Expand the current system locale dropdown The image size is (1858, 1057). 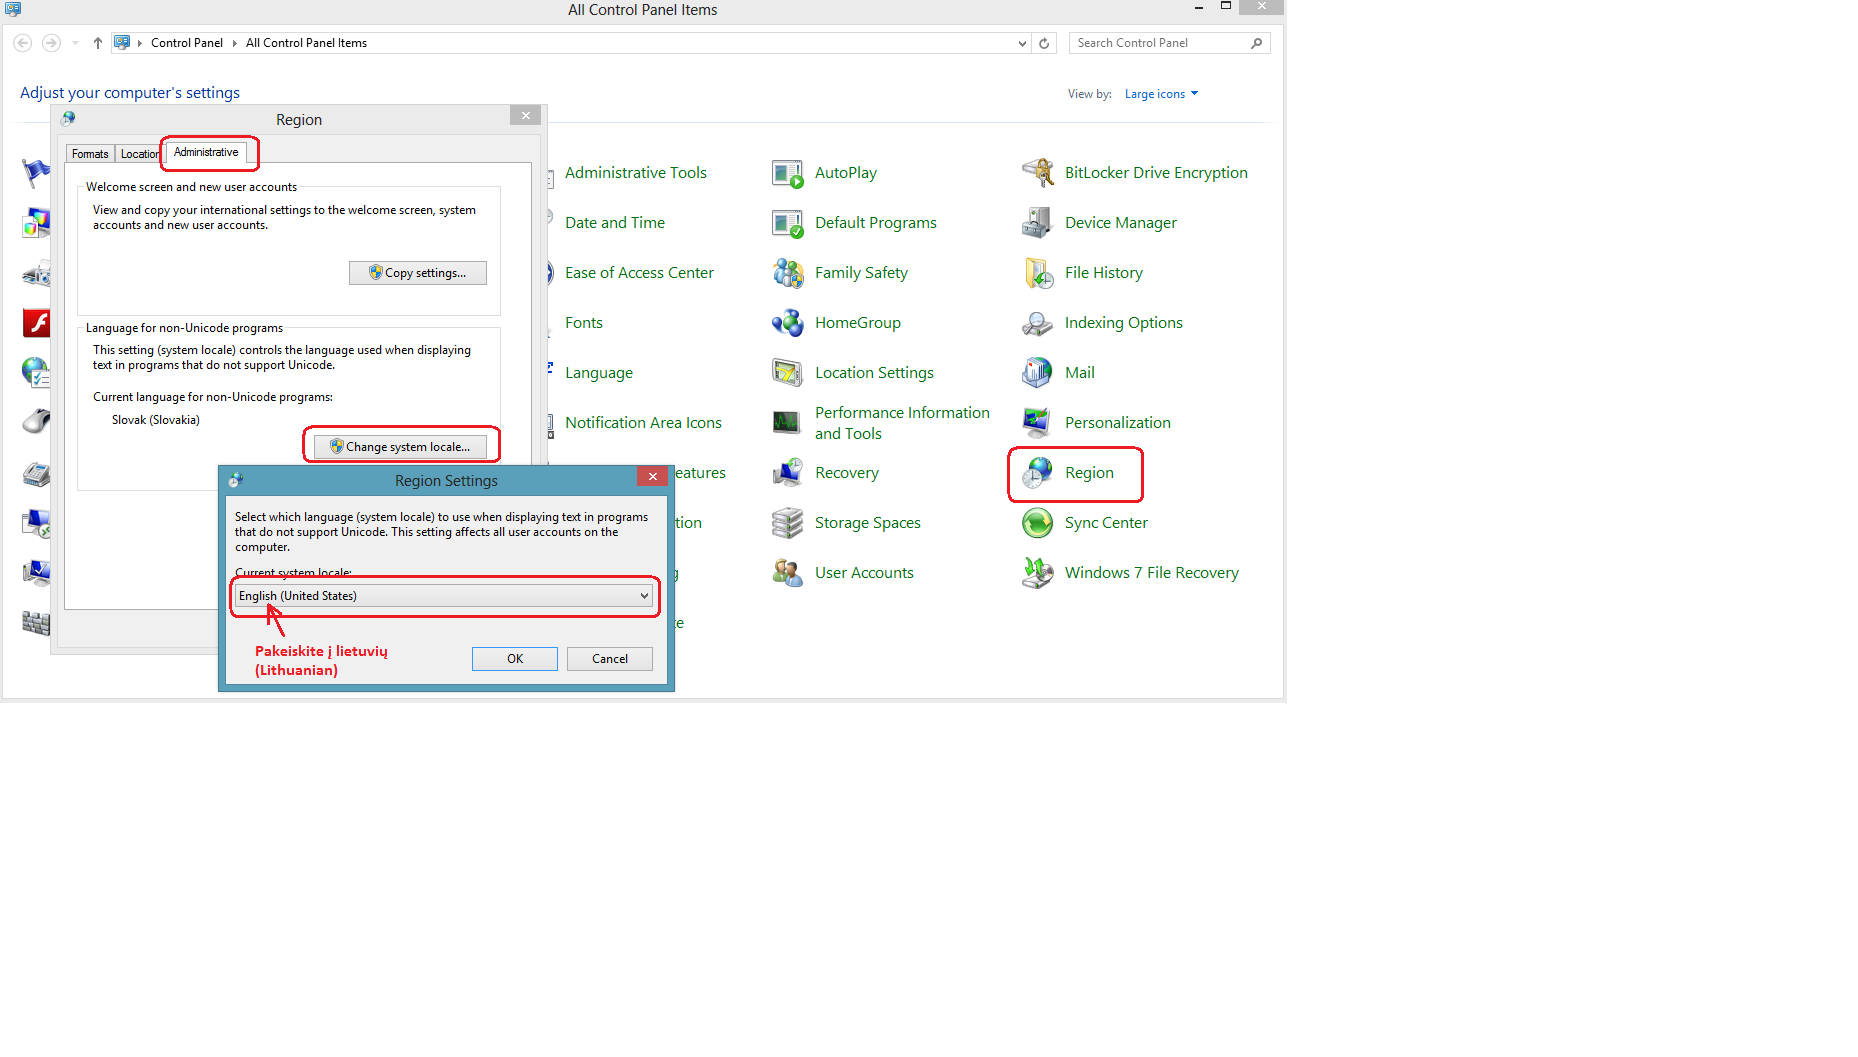click(644, 596)
